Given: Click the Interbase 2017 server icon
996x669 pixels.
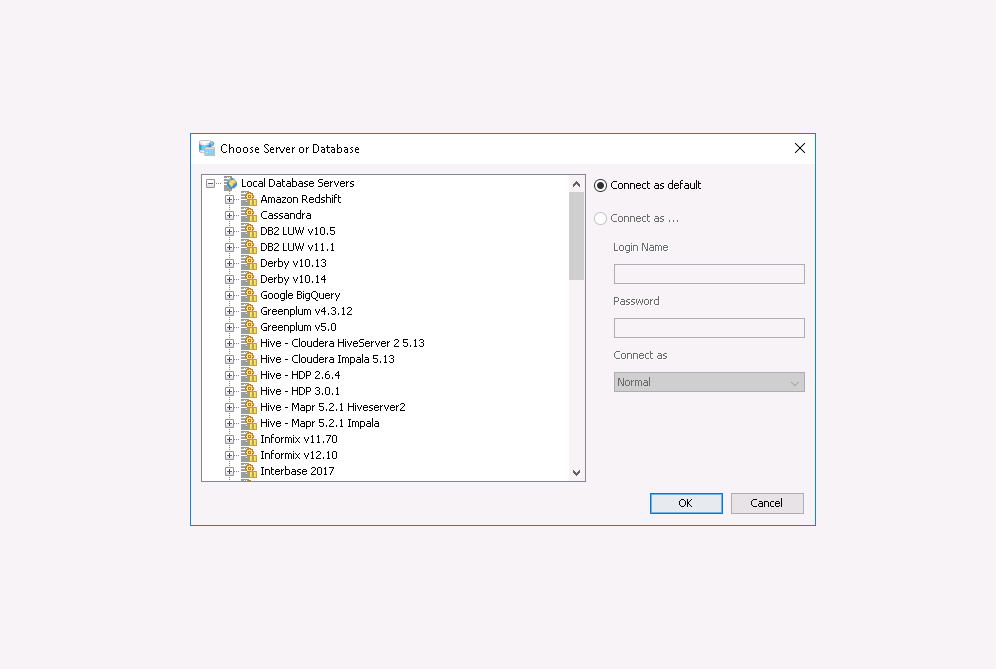Looking at the screenshot, I should 249,471.
